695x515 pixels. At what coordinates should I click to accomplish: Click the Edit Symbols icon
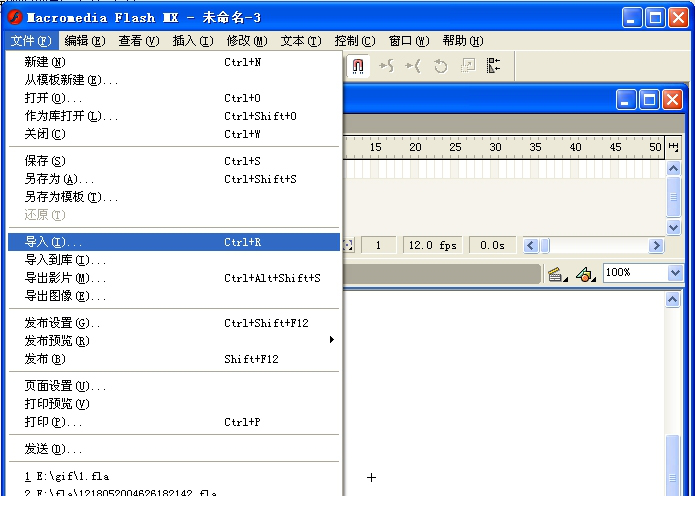click(586, 274)
